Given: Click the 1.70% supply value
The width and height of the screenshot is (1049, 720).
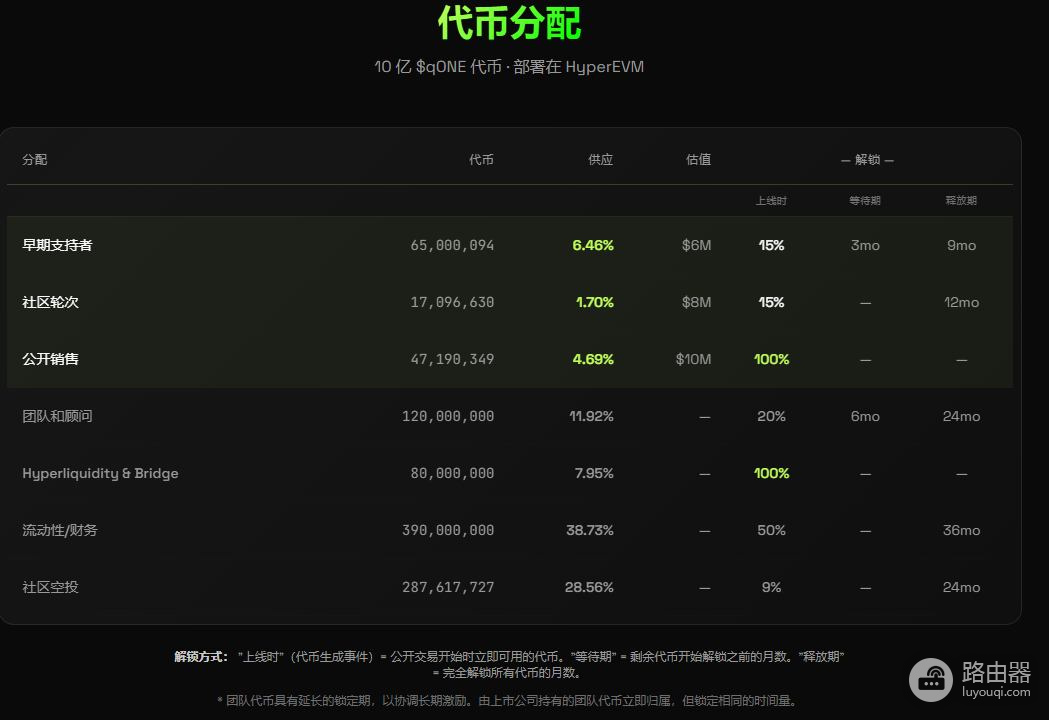Looking at the screenshot, I should click(595, 302).
